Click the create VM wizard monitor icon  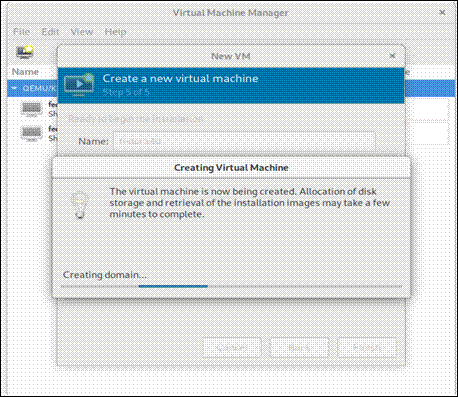pyautogui.click(x=79, y=85)
